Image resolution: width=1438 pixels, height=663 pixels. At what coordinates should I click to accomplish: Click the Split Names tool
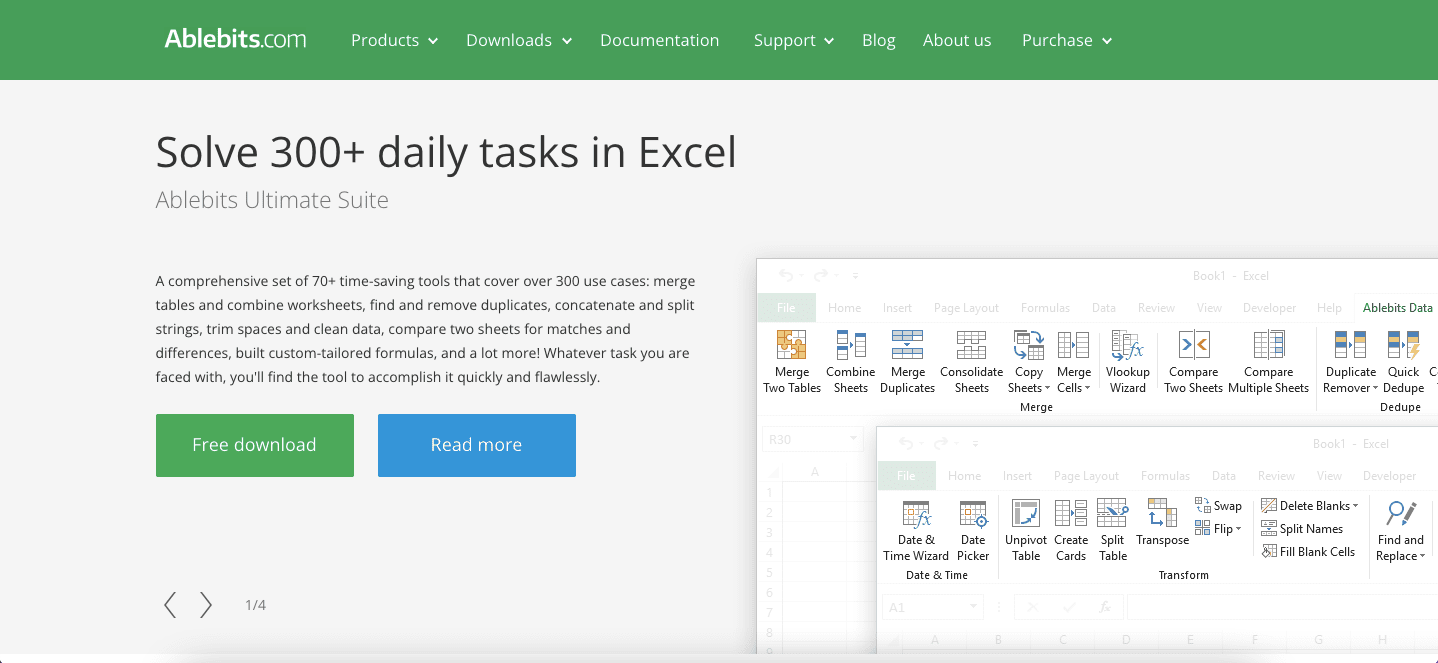1302,529
